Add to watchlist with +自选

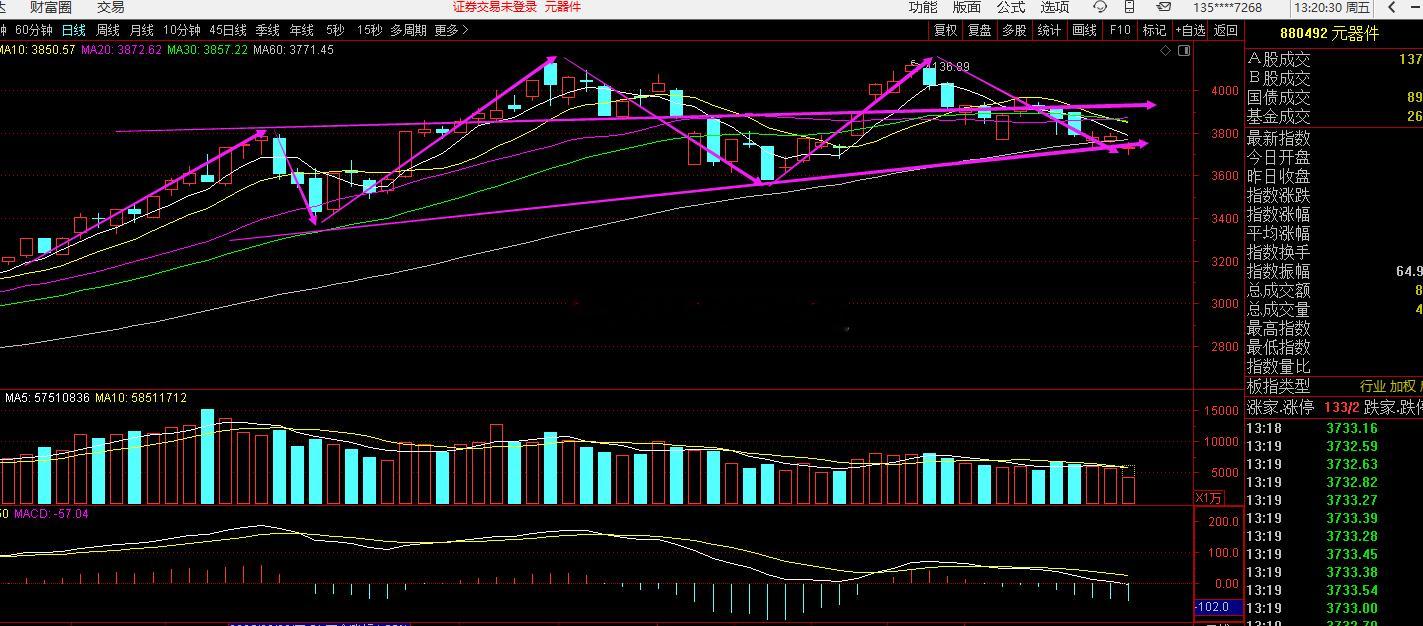(x=1191, y=30)
